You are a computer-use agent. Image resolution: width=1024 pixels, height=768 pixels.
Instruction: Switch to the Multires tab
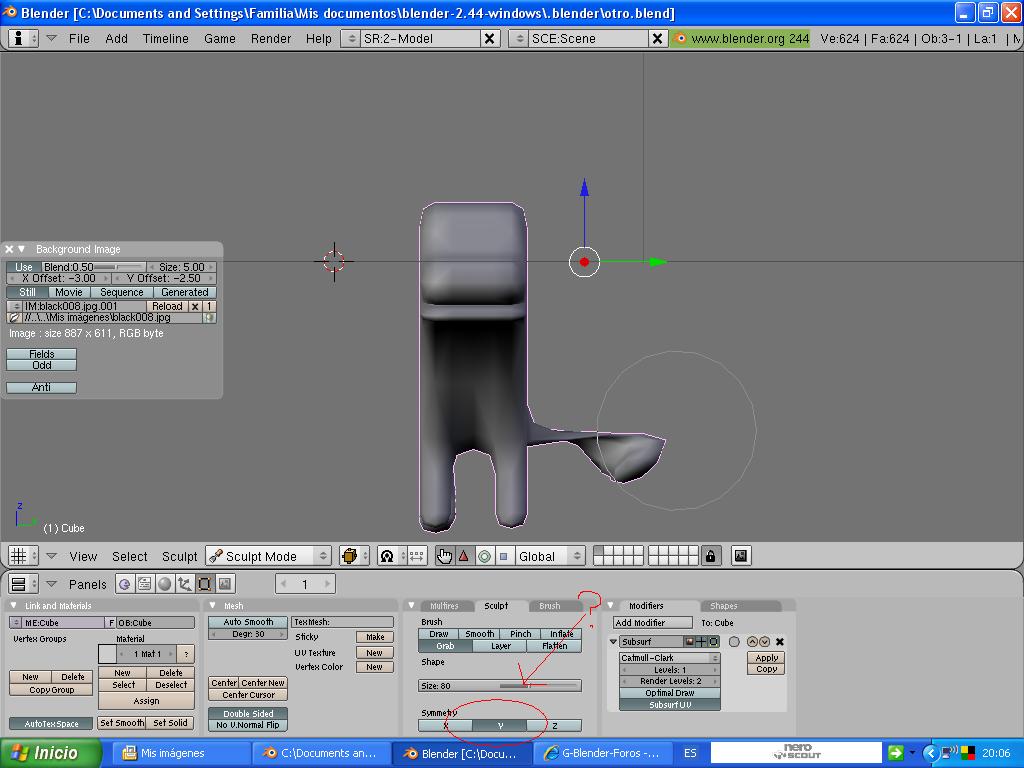click(x=444, y=606)
